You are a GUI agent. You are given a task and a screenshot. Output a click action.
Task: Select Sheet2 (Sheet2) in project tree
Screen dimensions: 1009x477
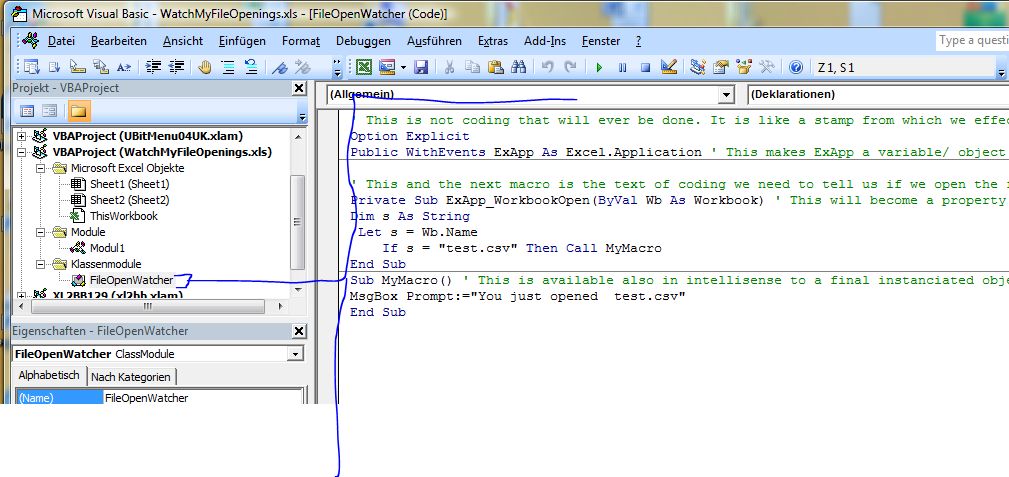pyautogui.click(x=129, y=200)
